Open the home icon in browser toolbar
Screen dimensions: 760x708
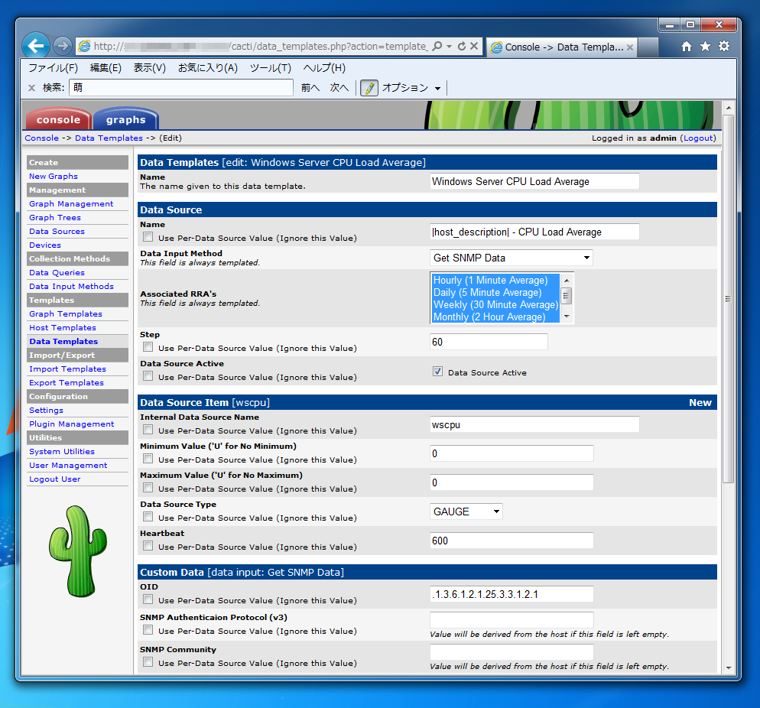[x=686, y=47]
